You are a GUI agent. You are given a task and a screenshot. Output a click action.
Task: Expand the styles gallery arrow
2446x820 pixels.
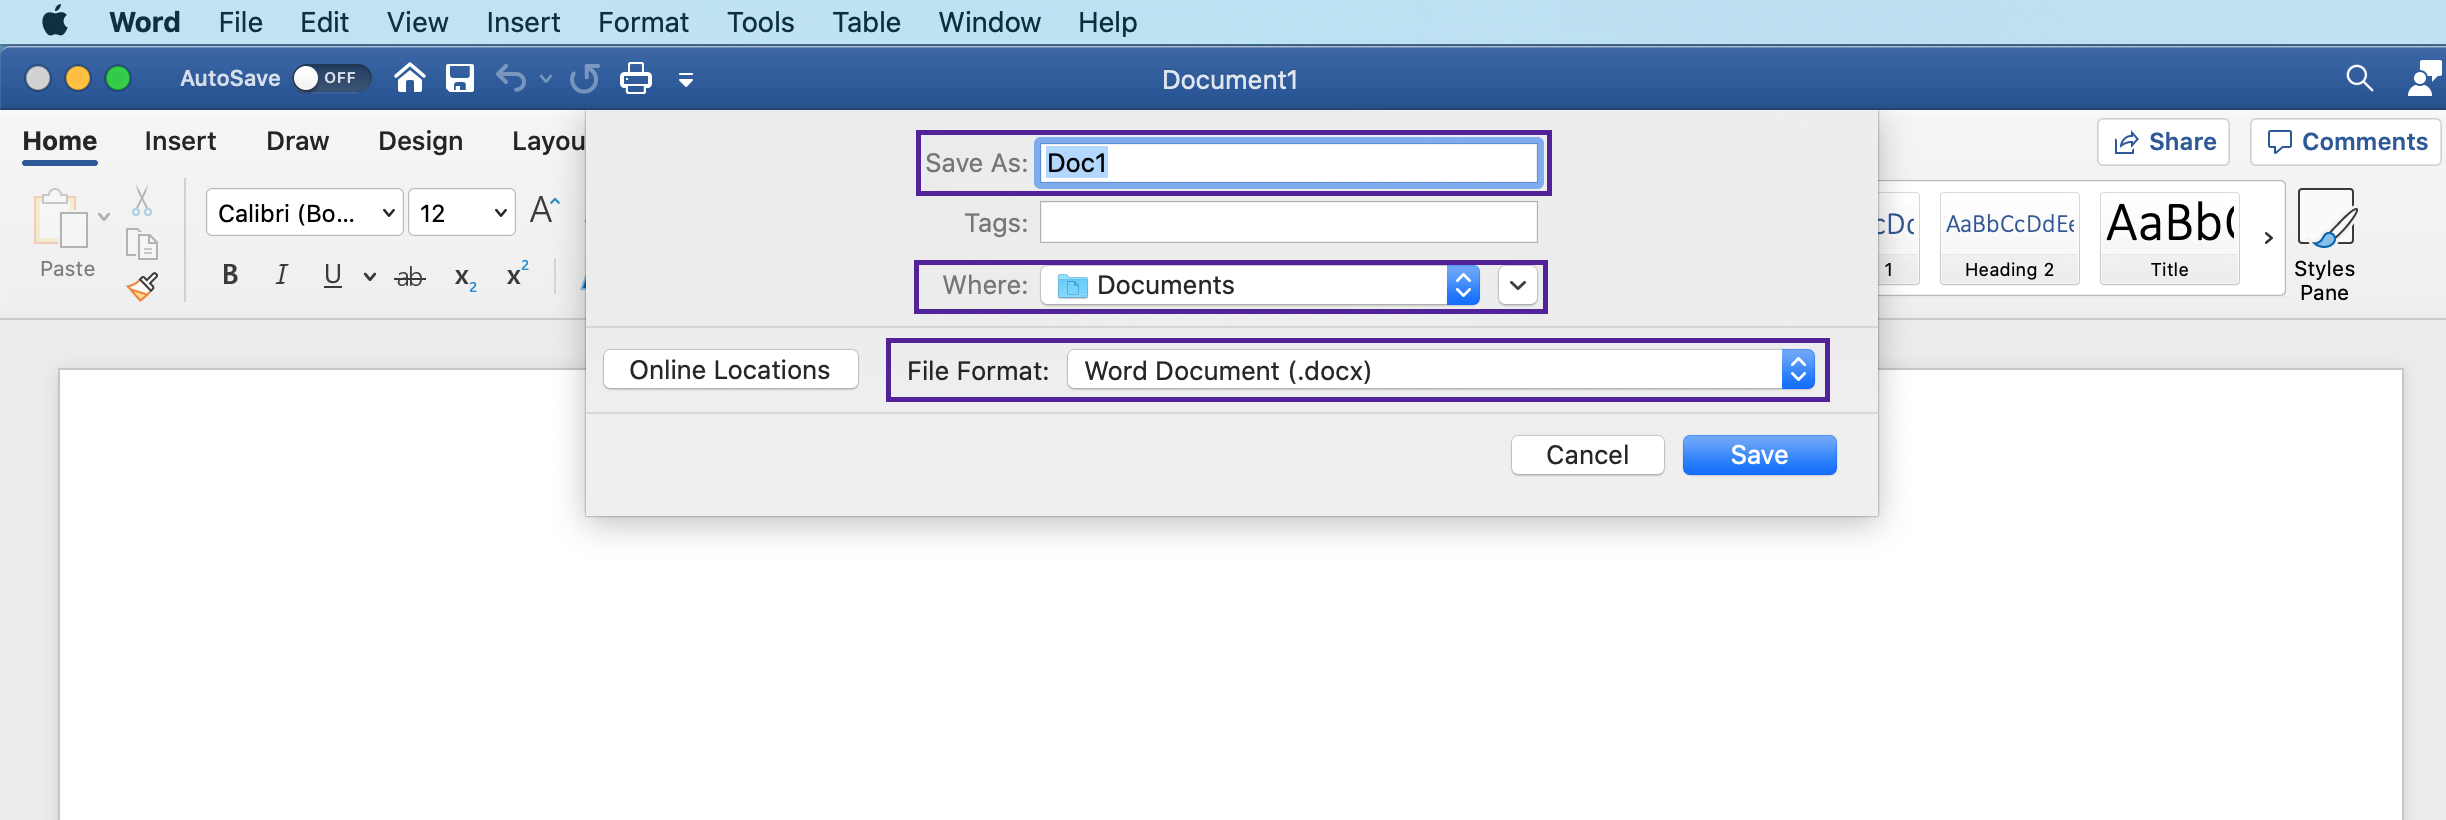pos(2268,238)
